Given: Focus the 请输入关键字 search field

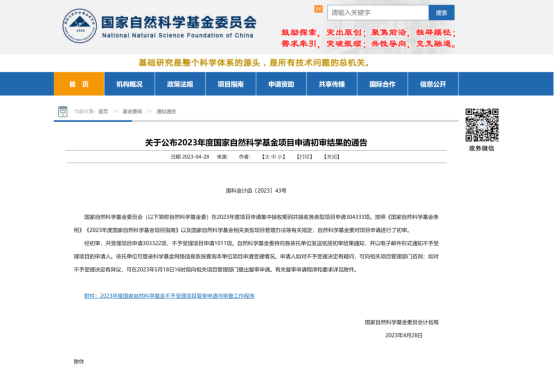Looking at the screenshot, I should pos(378,13).
